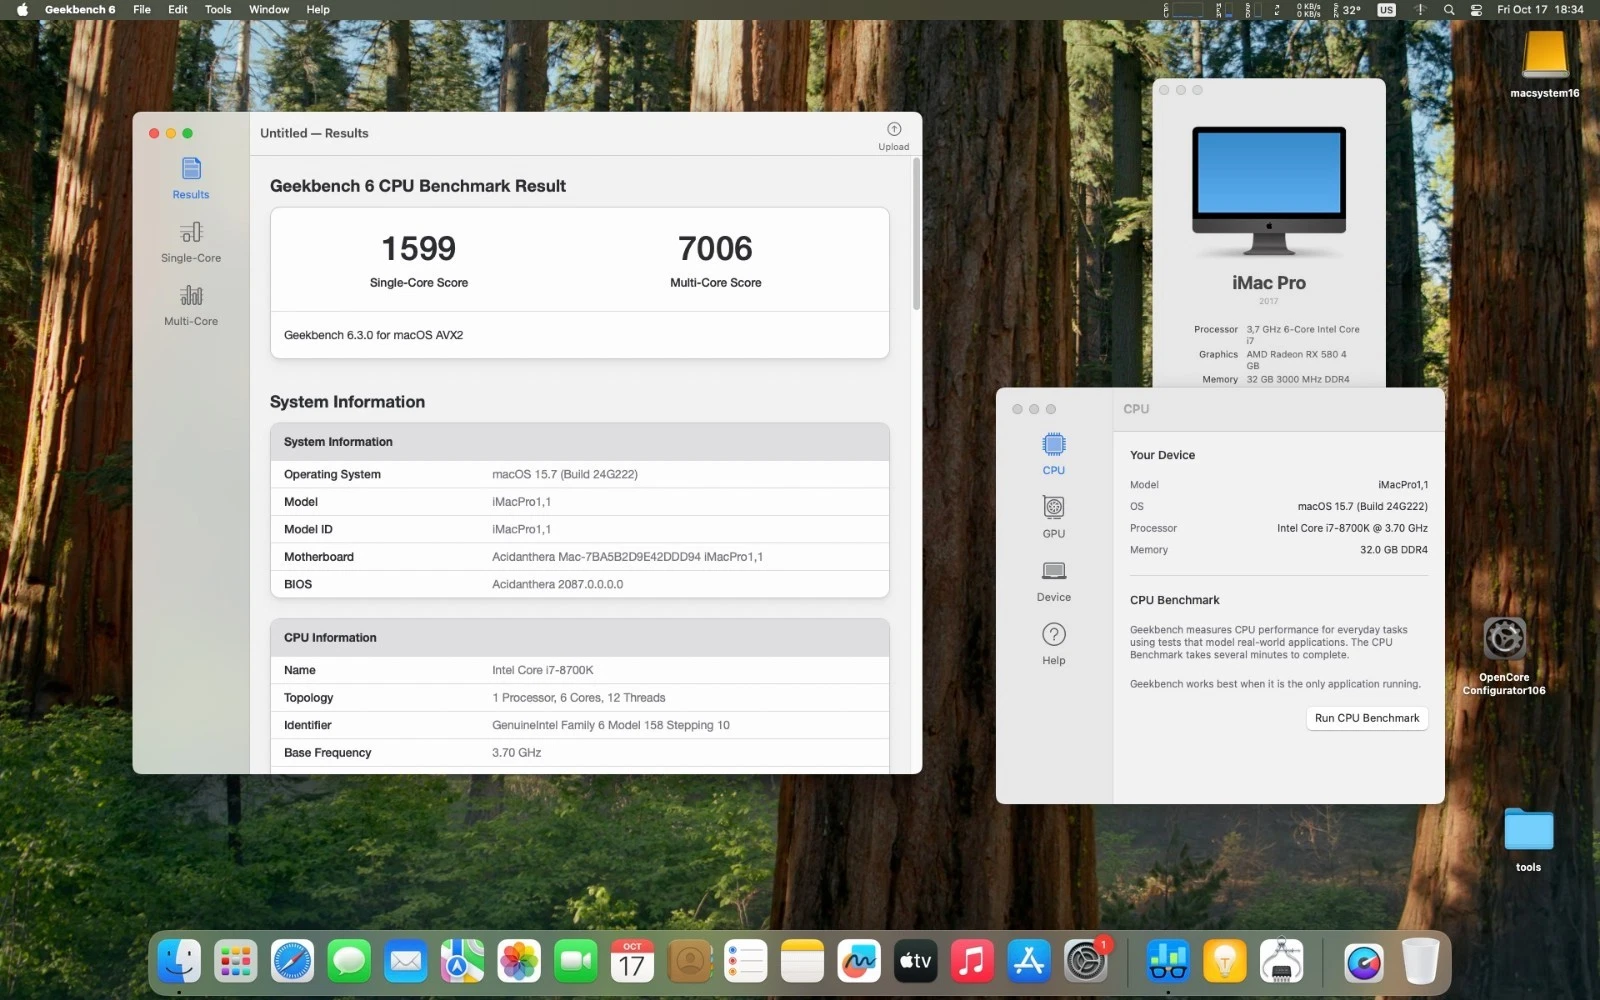Open Maps from the Dock
This screenshot has height=1000, width=1600.
462,962
